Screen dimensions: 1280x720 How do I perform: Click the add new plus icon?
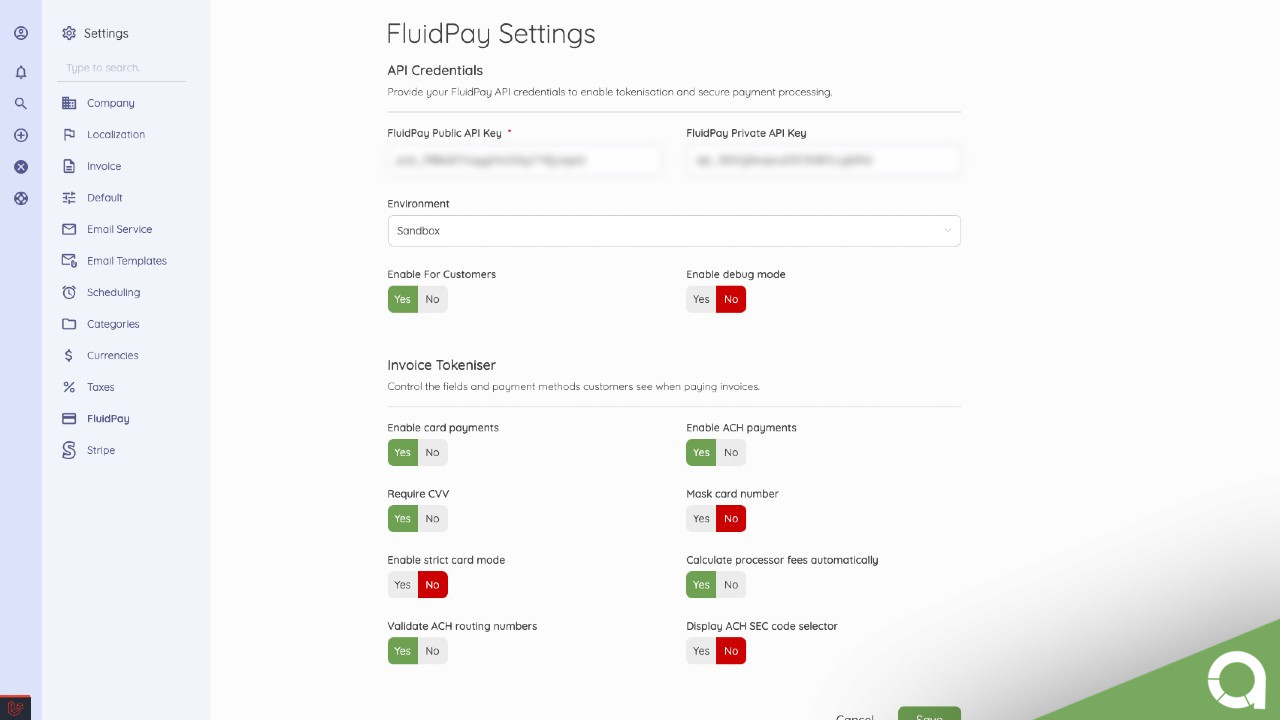(x=21, y=135)
